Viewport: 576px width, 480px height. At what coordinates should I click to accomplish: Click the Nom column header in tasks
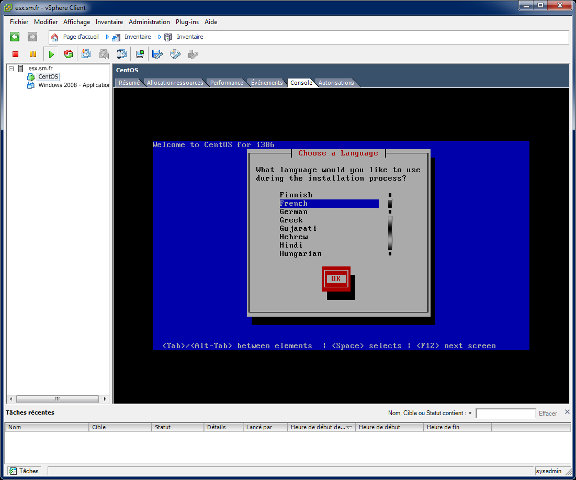pyautogui.click(x=47, y=427)
